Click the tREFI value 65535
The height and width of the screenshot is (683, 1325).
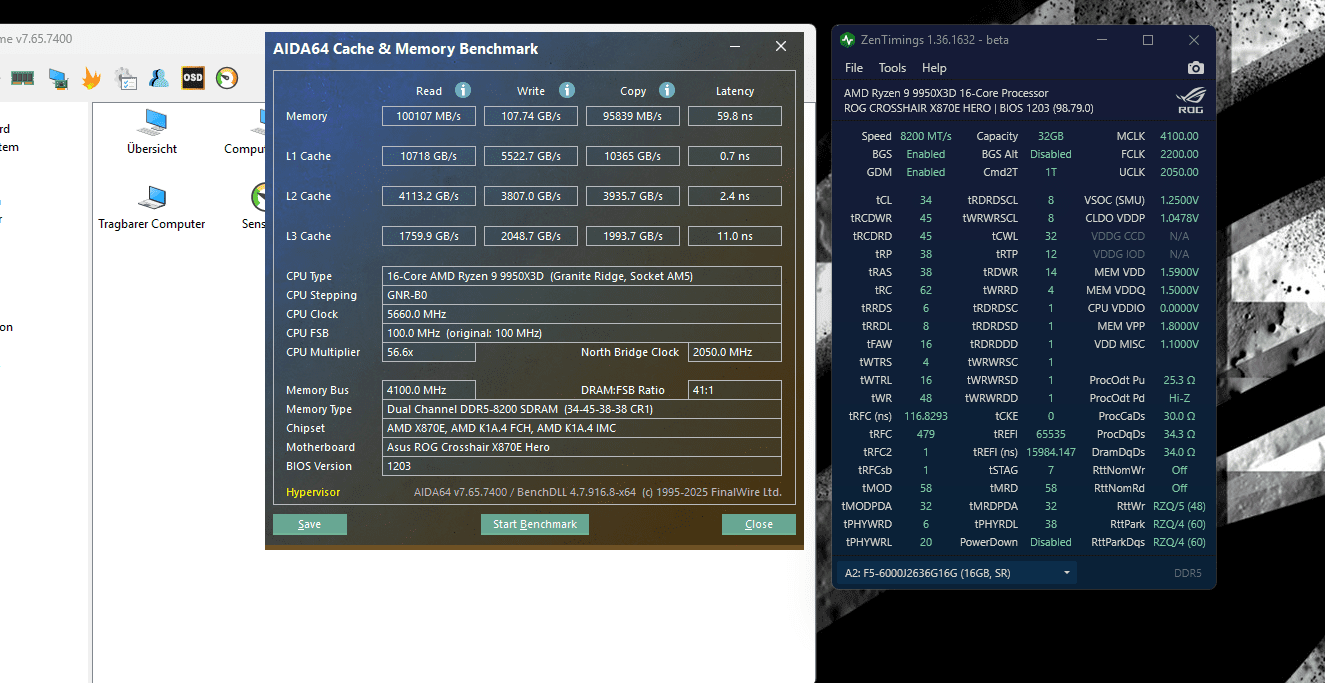pos(1051,434)
